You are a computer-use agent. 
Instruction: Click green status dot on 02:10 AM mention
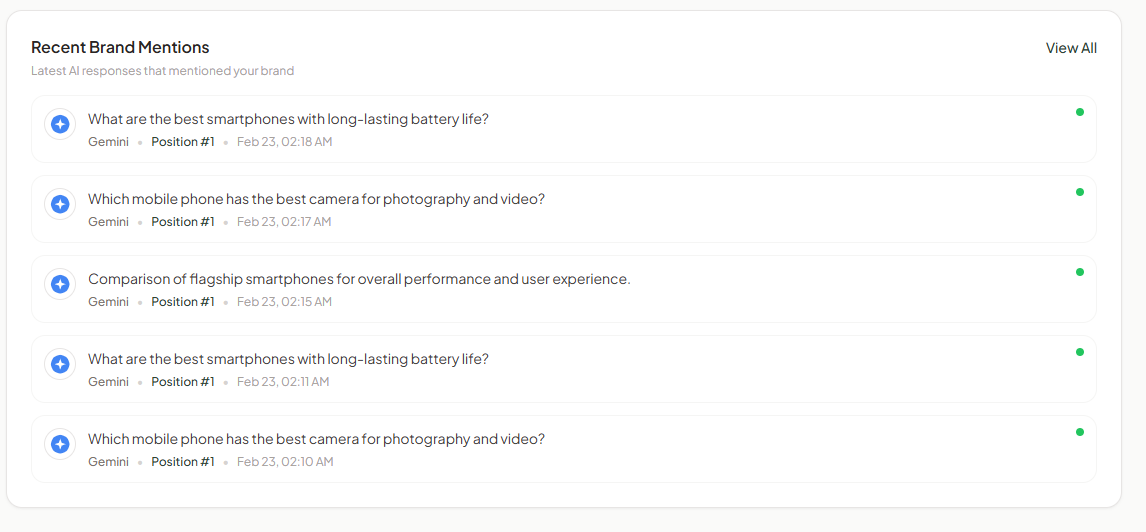1079,432
